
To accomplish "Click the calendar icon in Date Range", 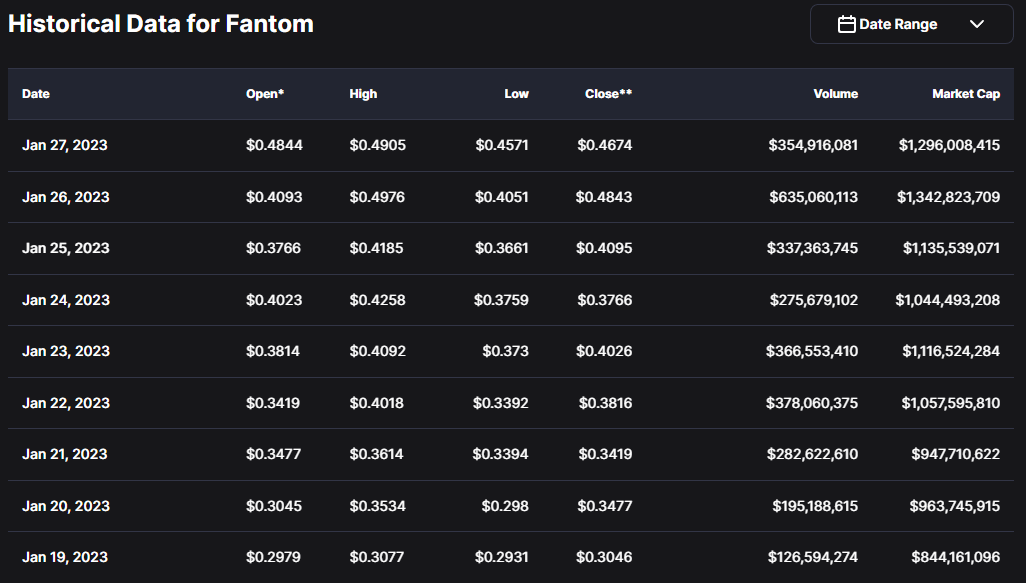I will click(x=846, y=24).
